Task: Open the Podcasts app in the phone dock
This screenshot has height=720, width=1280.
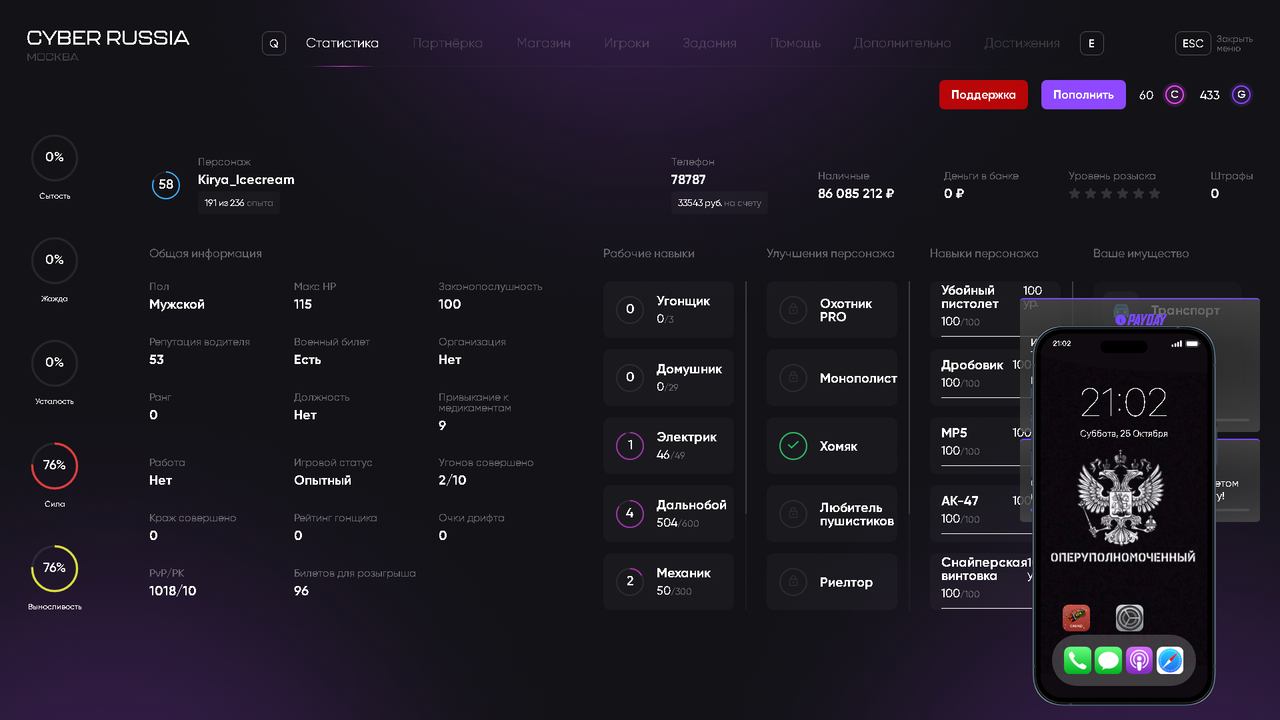Action: 1139,660
